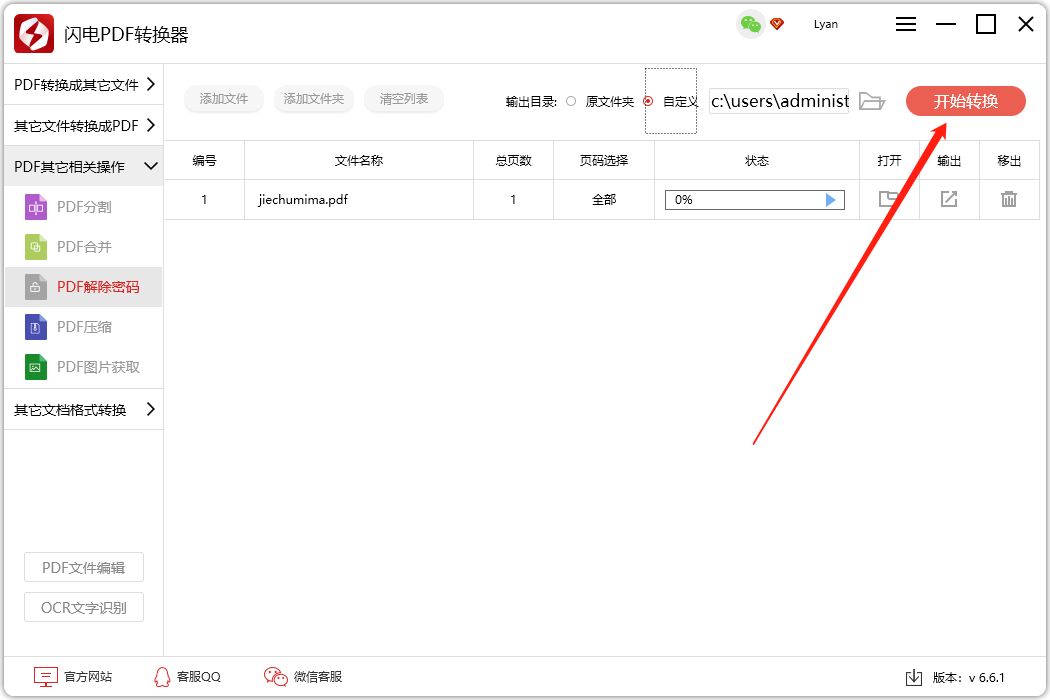The image size is (1050, 700).
Task: Click the 客服QQ penguin icon
Action: [162, 677]
